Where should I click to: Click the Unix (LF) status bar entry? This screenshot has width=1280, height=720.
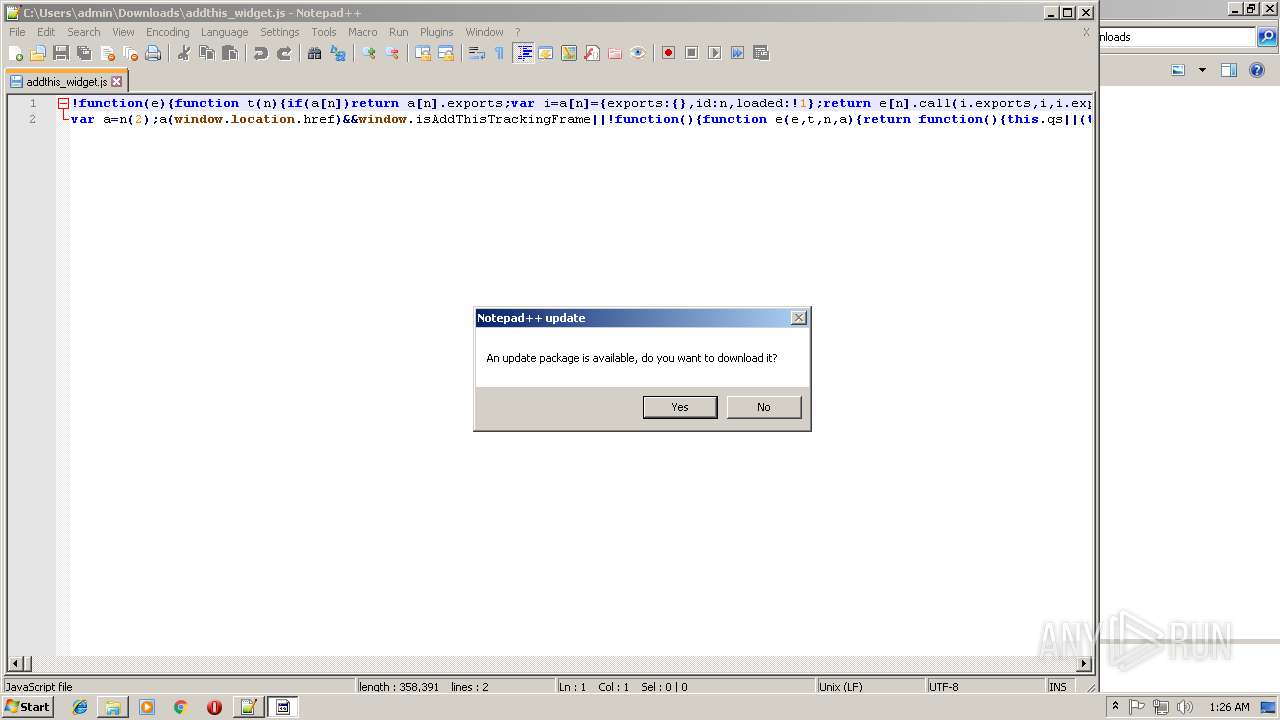(870, 687)
